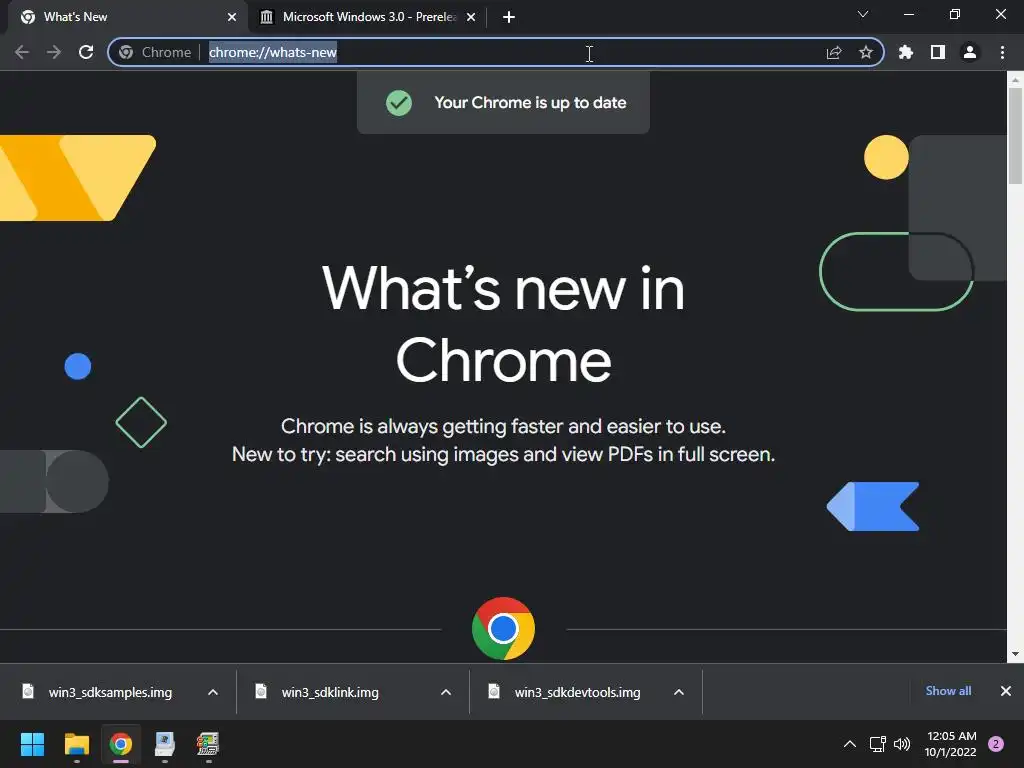Close the What's New tab
1024x768 pixels.
point(232,17)
